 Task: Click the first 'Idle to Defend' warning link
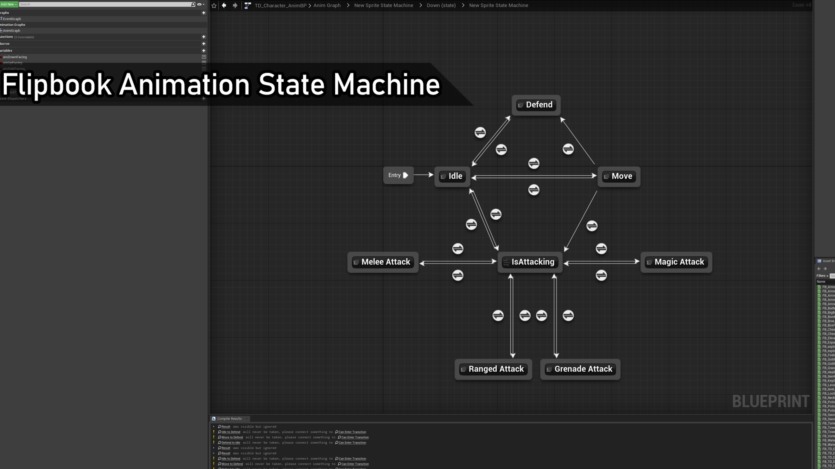pos(230,432)
